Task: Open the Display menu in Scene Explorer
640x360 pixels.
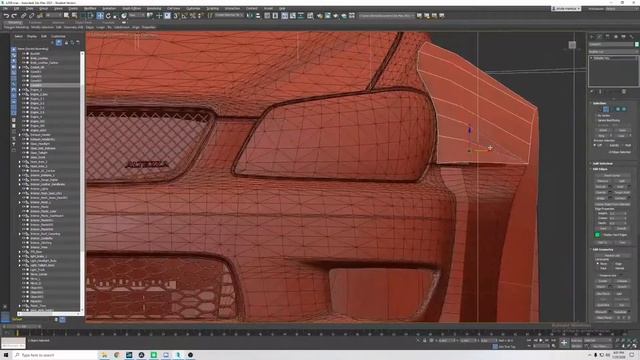Action: pos(31,36)
